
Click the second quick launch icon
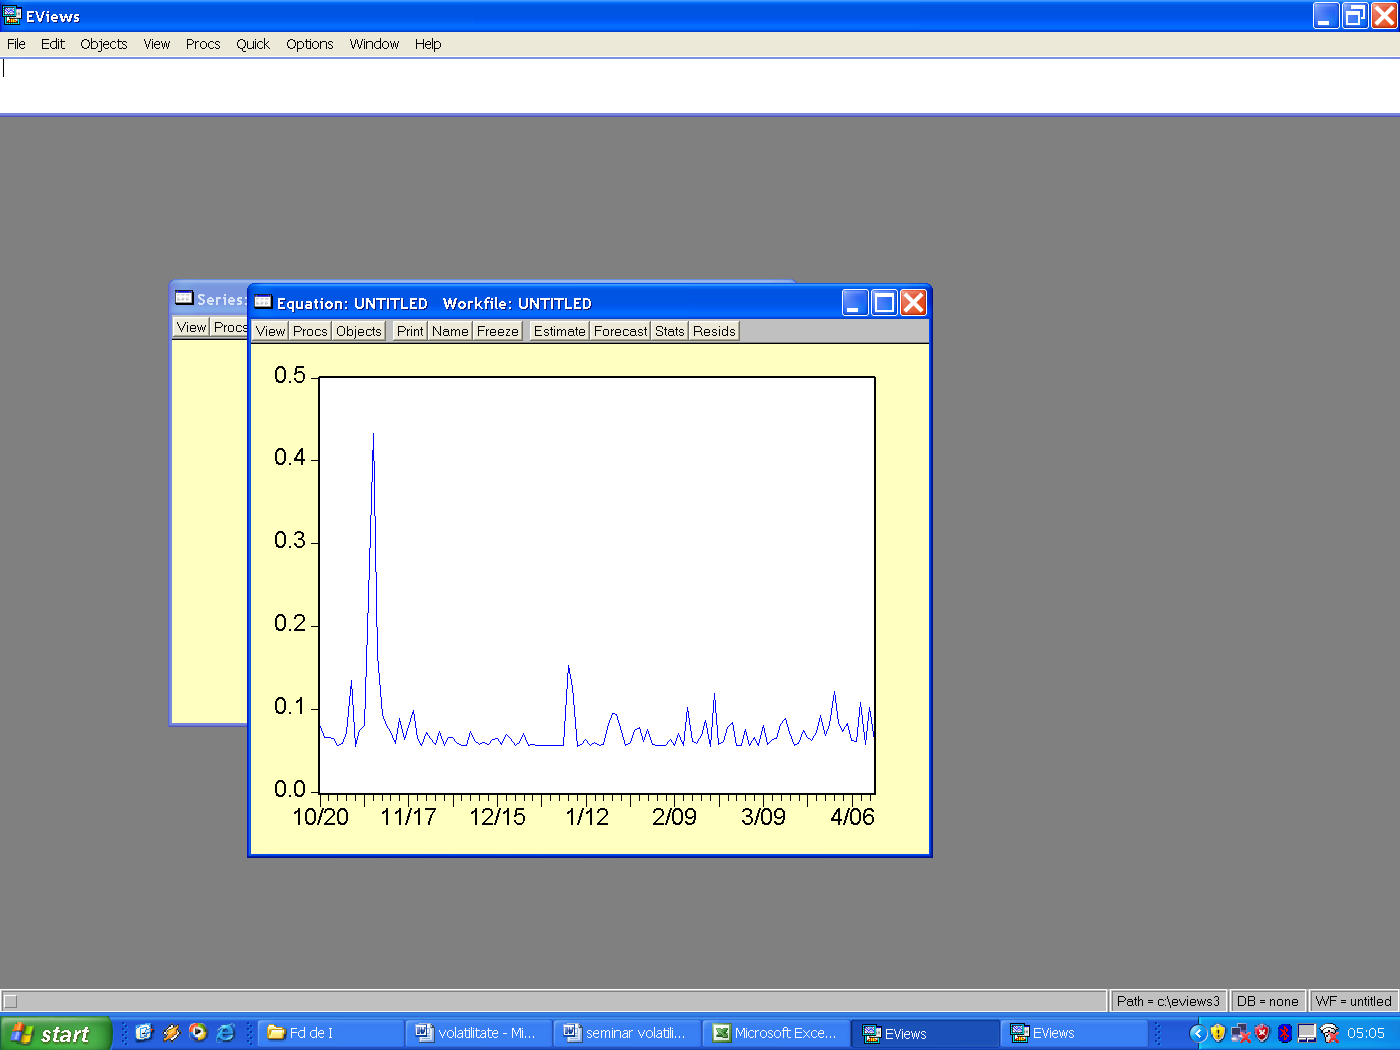(171, 1033)
